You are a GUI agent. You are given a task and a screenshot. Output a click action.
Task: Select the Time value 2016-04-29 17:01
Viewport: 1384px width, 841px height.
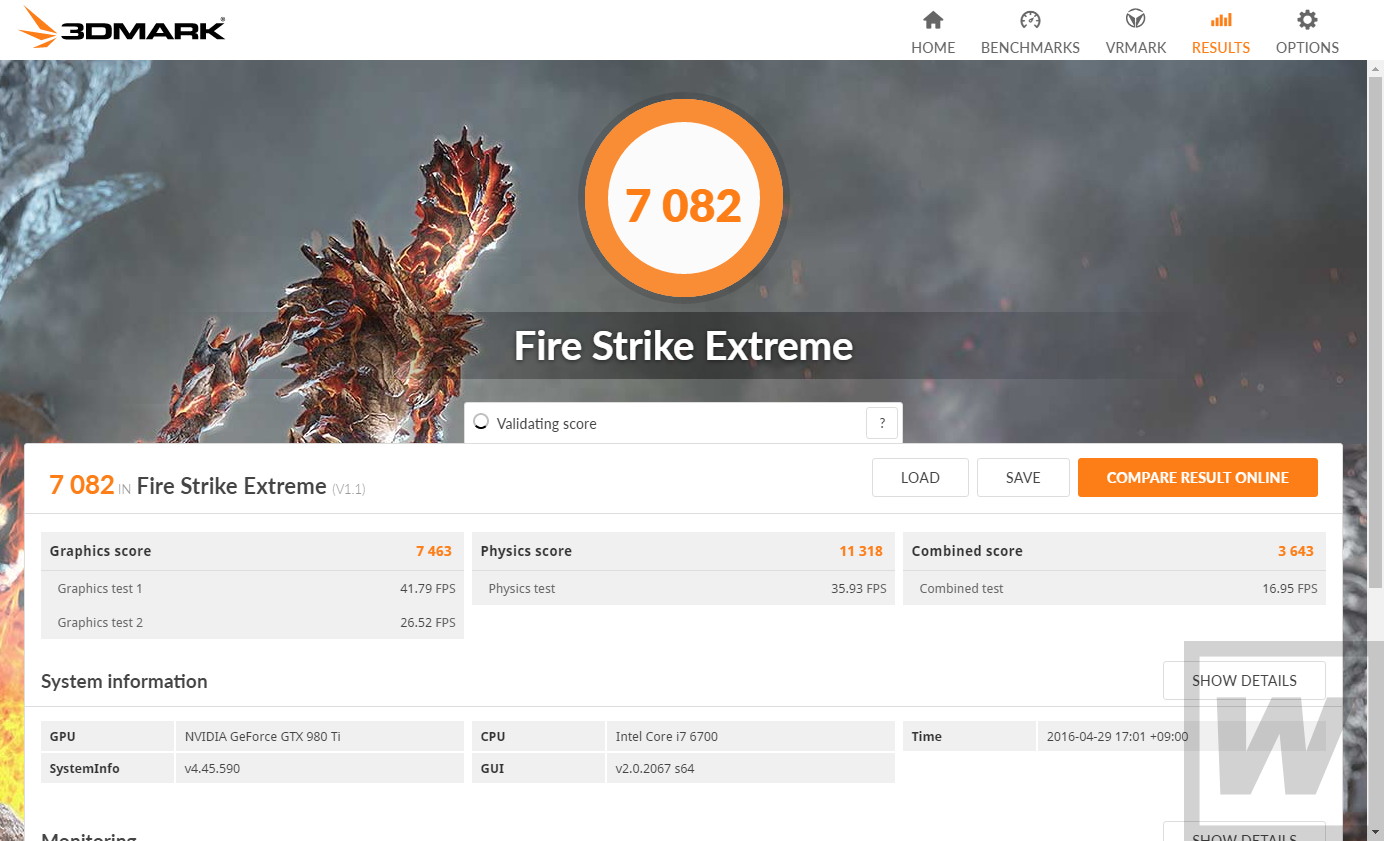[1118, 737]
